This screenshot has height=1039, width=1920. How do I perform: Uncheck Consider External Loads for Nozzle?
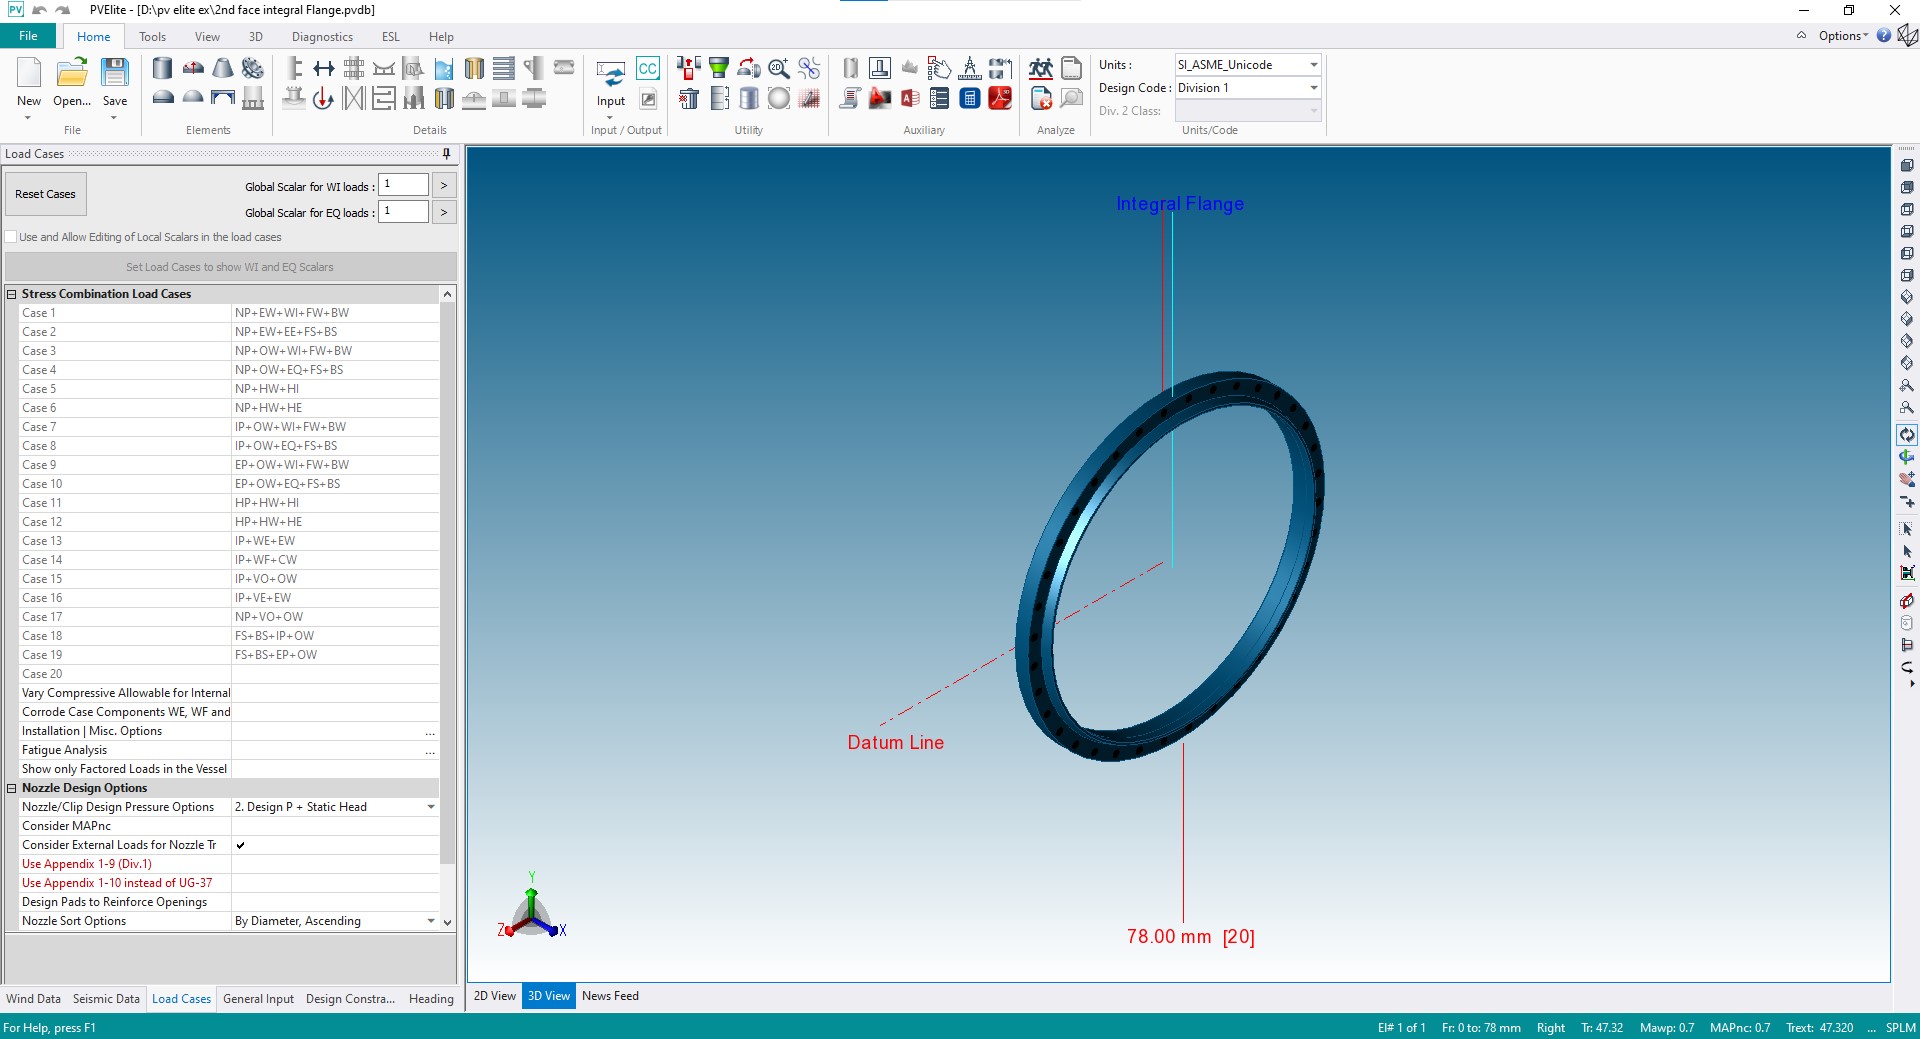240,845
